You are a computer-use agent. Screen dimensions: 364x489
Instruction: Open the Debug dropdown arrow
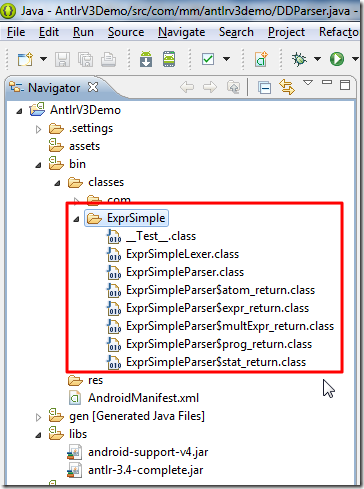[x=317, y=59]
